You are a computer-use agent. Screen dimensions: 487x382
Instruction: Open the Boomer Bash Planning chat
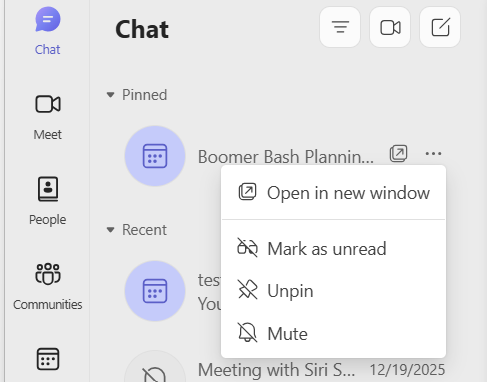(x=286, y=157)
